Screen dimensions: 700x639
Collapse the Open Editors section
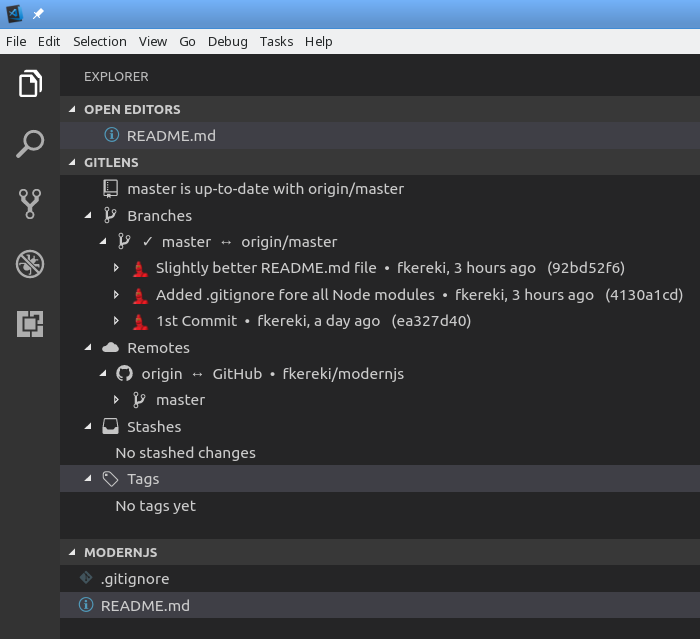coord(71,109)
